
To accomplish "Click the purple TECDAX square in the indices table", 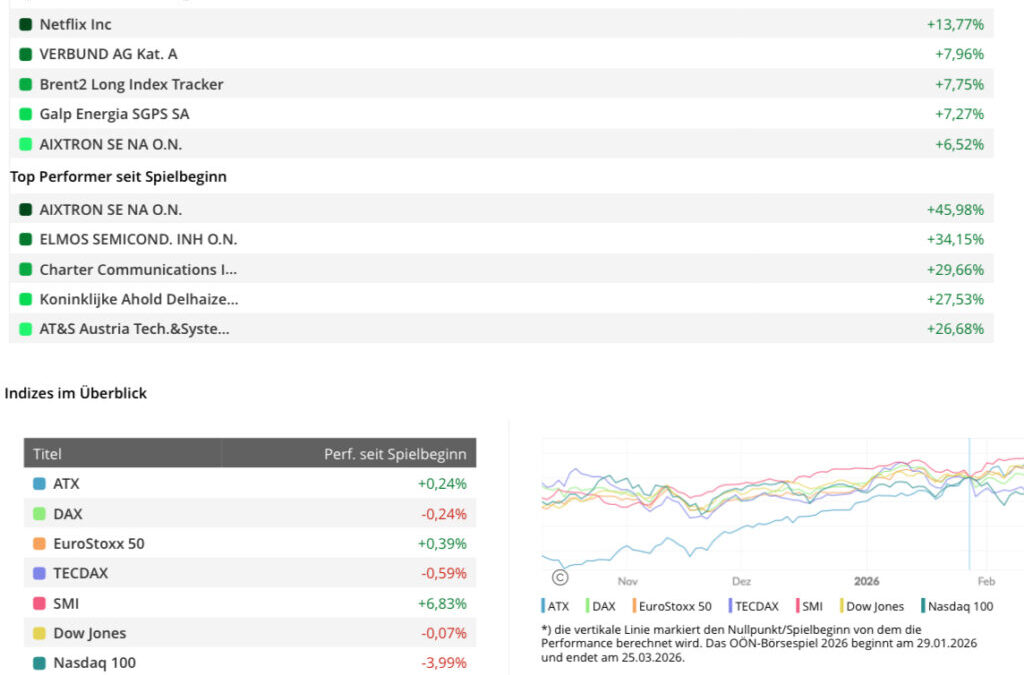I will [39, 574].
